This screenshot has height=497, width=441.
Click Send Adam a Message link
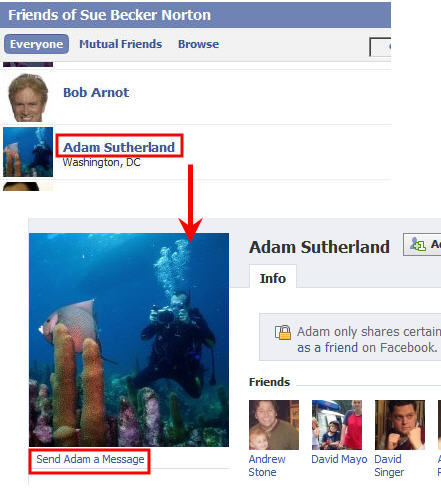[x=90, y=459]
